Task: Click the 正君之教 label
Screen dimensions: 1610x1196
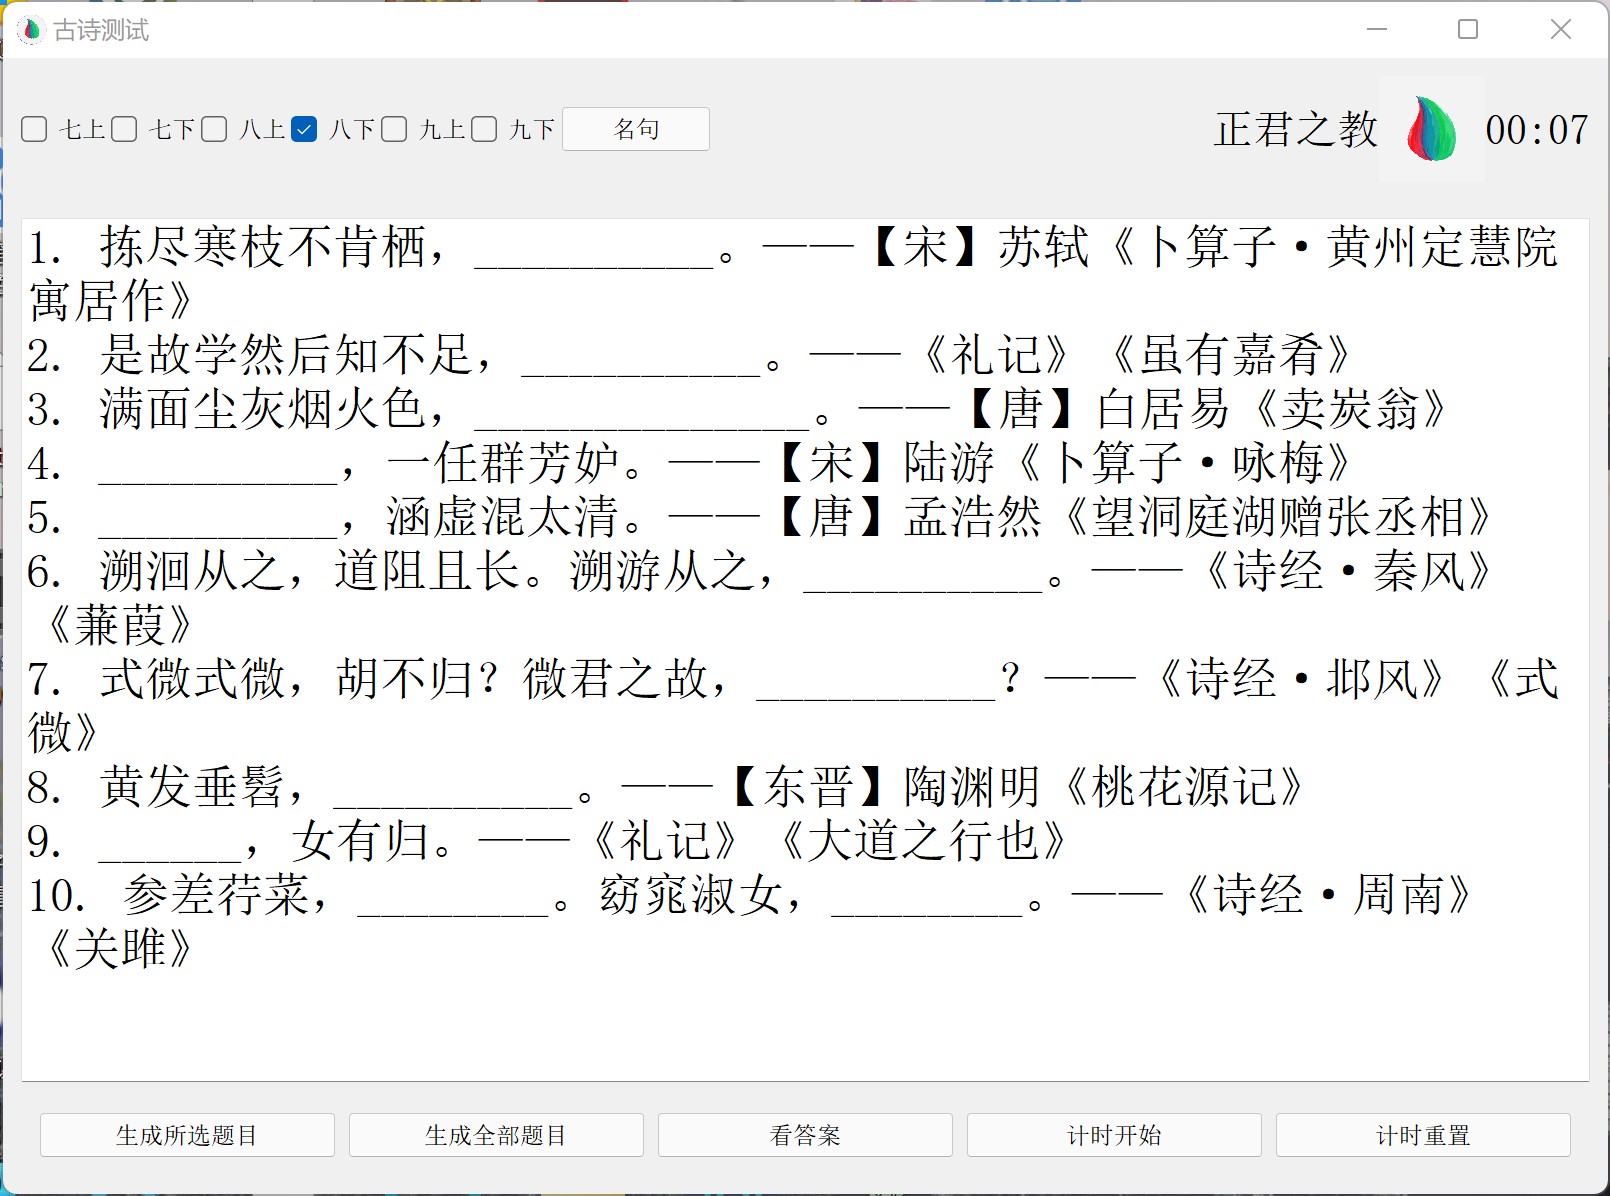Action: click(x=1296, y=130)
